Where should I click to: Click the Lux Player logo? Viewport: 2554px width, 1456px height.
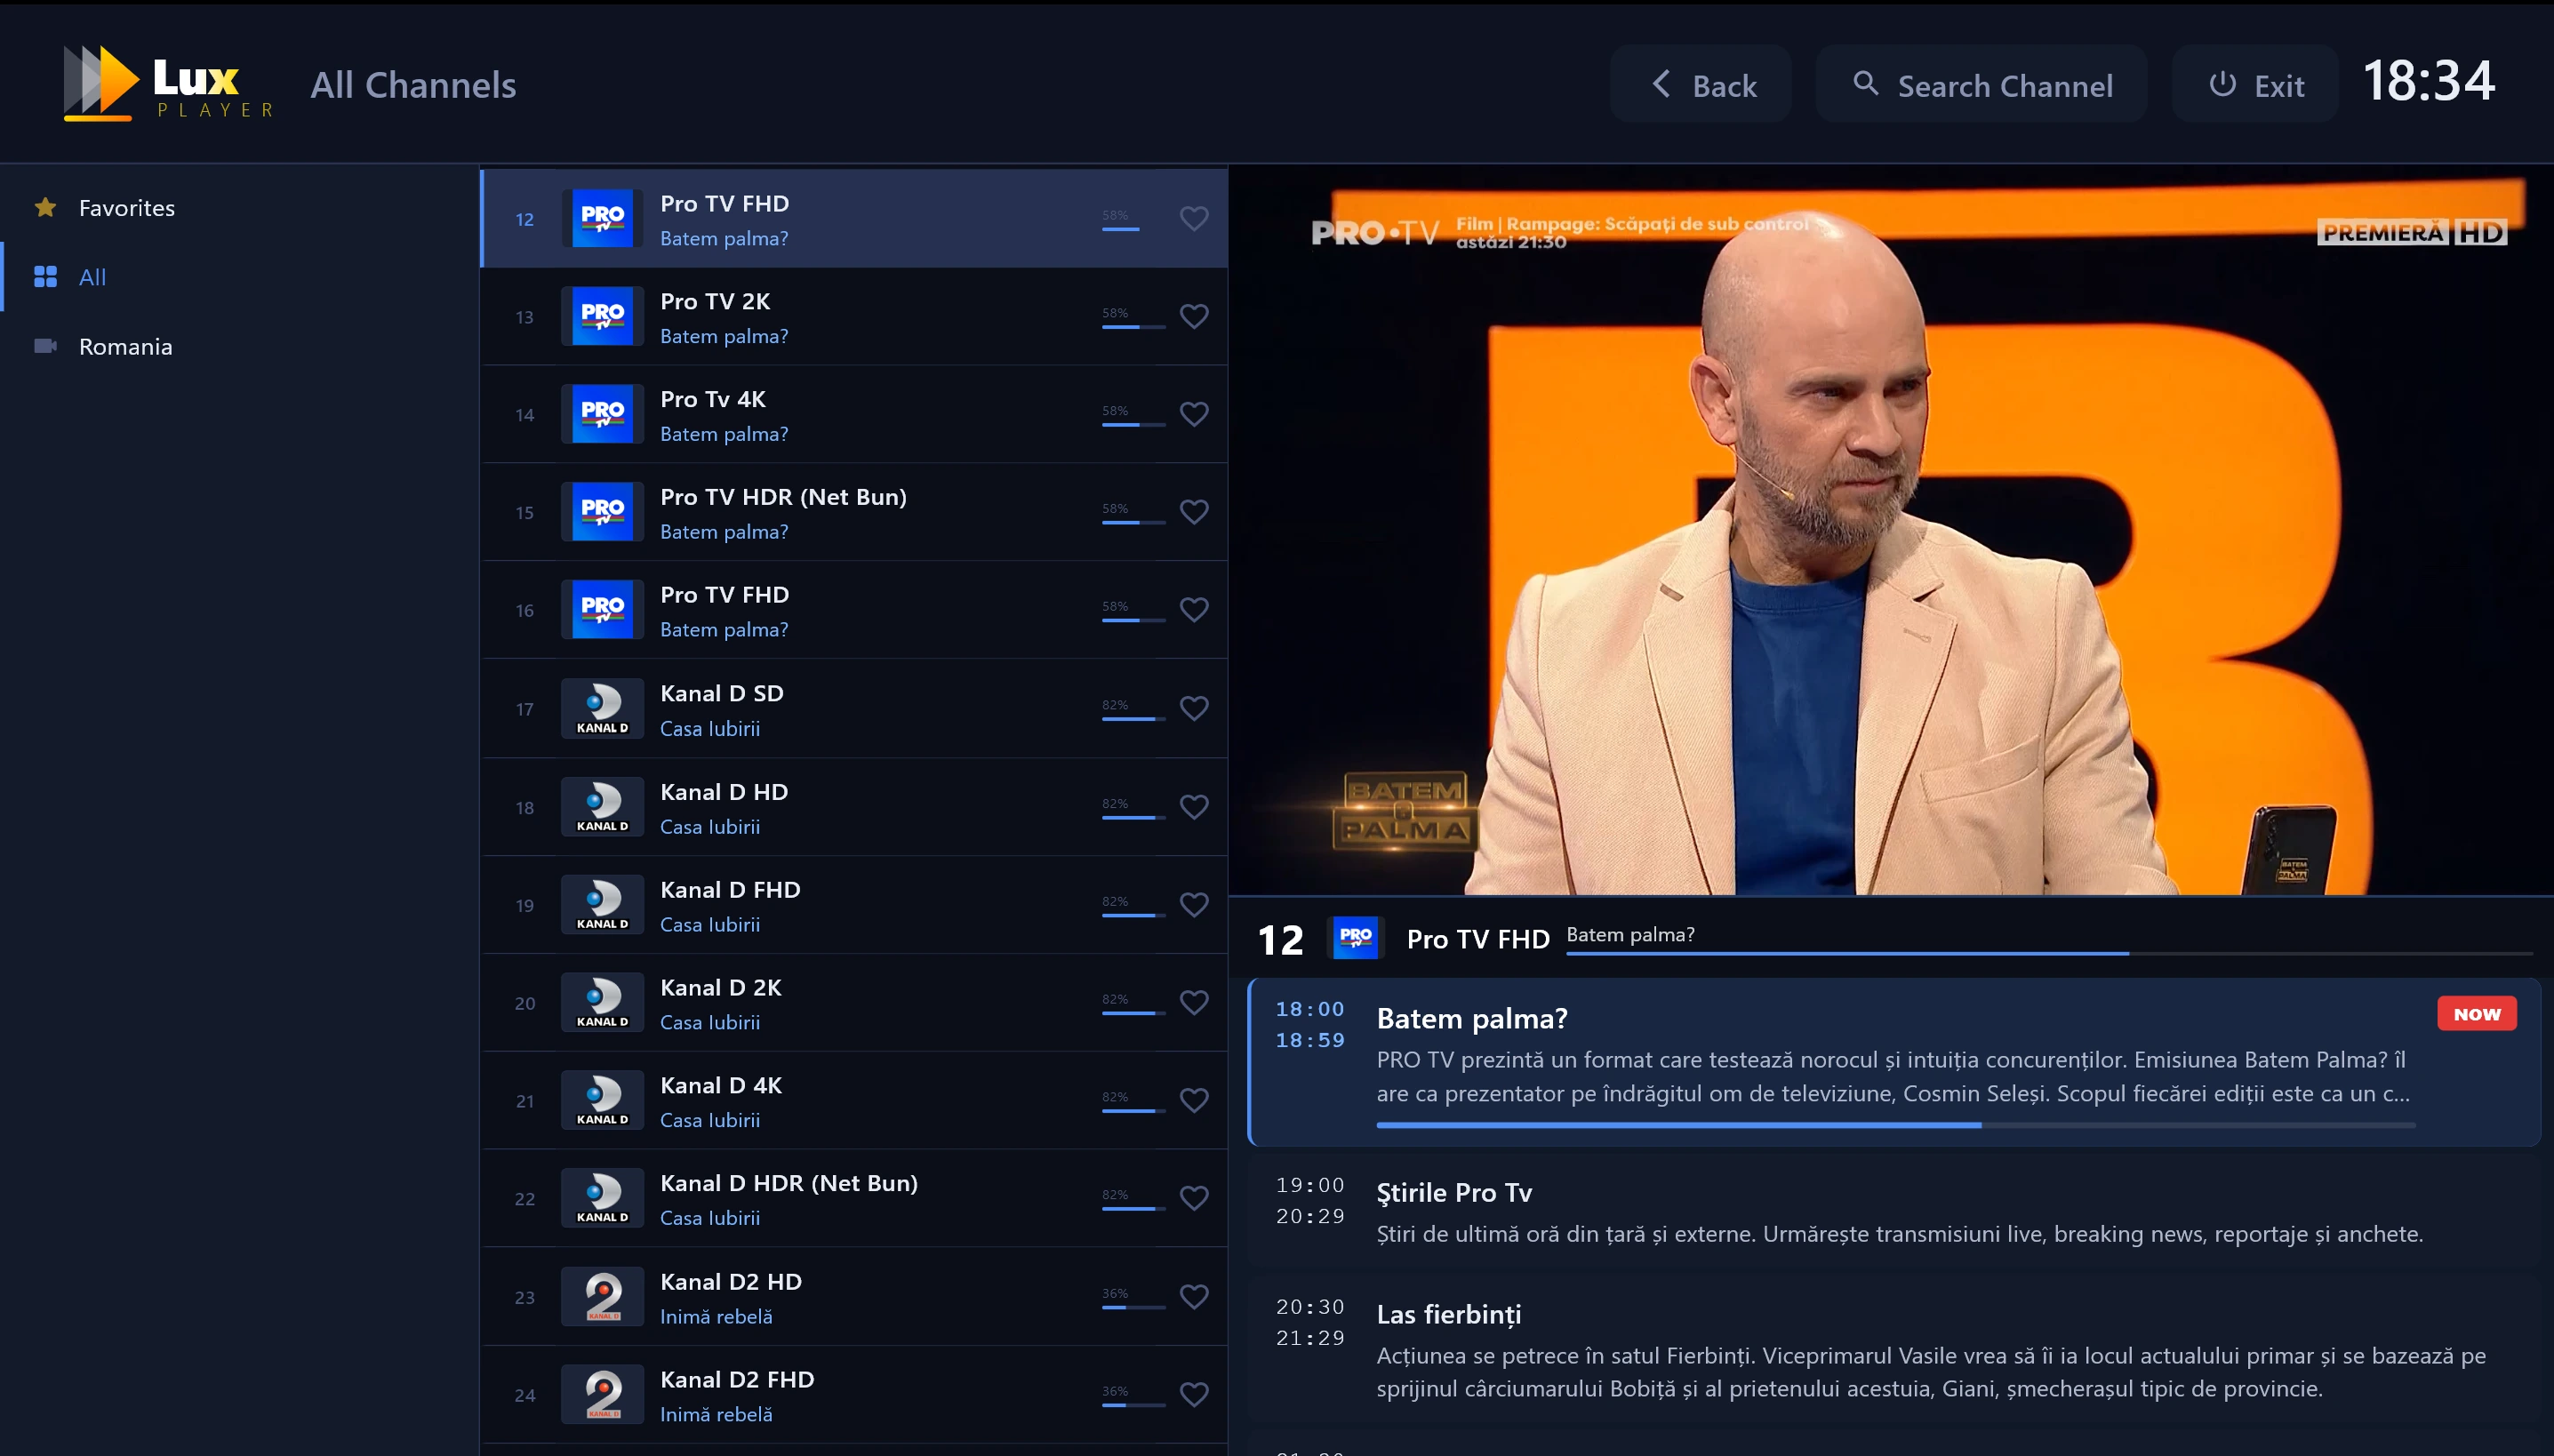point(168,84)
